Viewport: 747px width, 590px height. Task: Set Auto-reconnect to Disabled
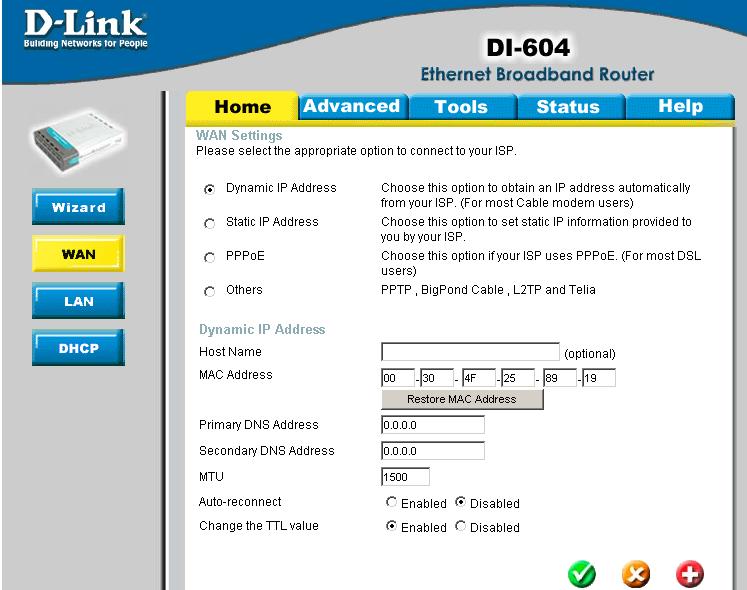(460, 502)
